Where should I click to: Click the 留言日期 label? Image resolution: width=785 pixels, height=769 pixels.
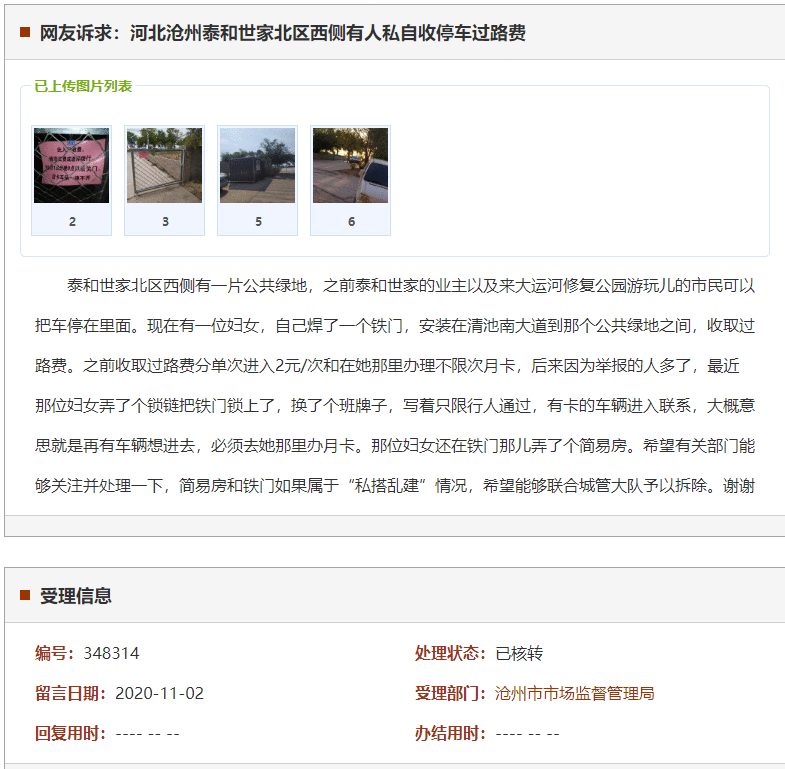[x=71, y=693]
